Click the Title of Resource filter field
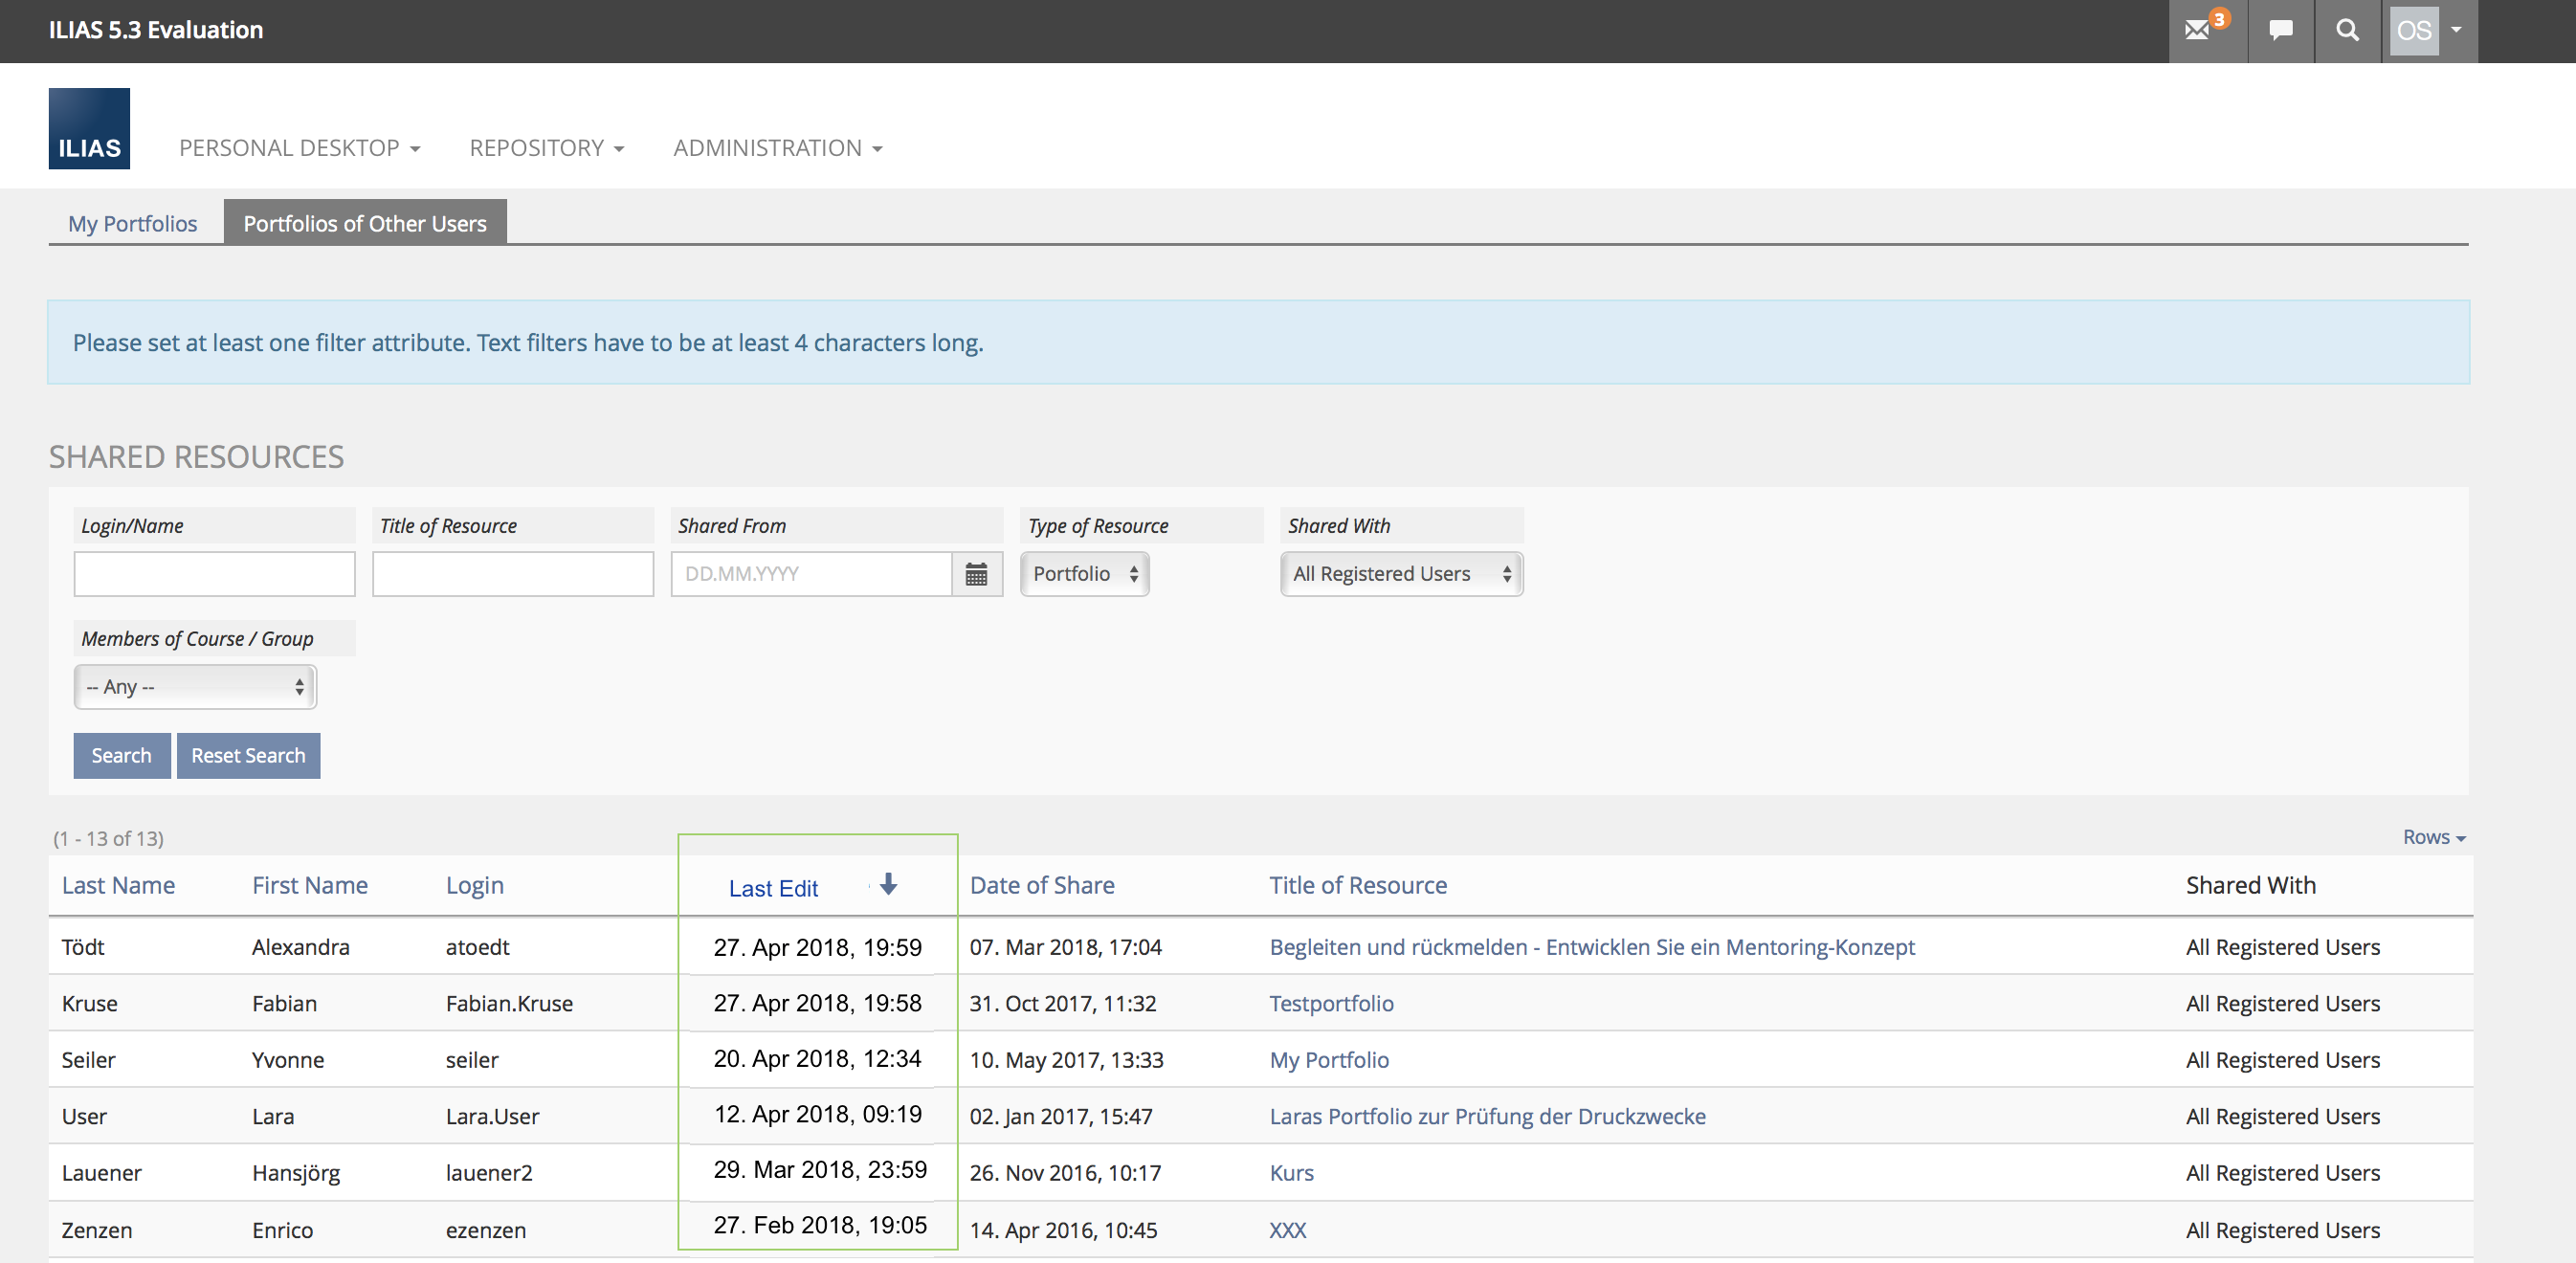The height and width of the screenshot is (1263, 2576). pos(513,574)
